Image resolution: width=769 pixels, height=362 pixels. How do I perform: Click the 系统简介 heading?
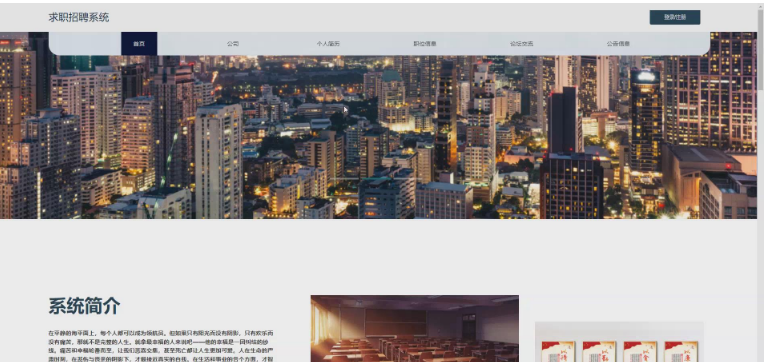[84, 306]
